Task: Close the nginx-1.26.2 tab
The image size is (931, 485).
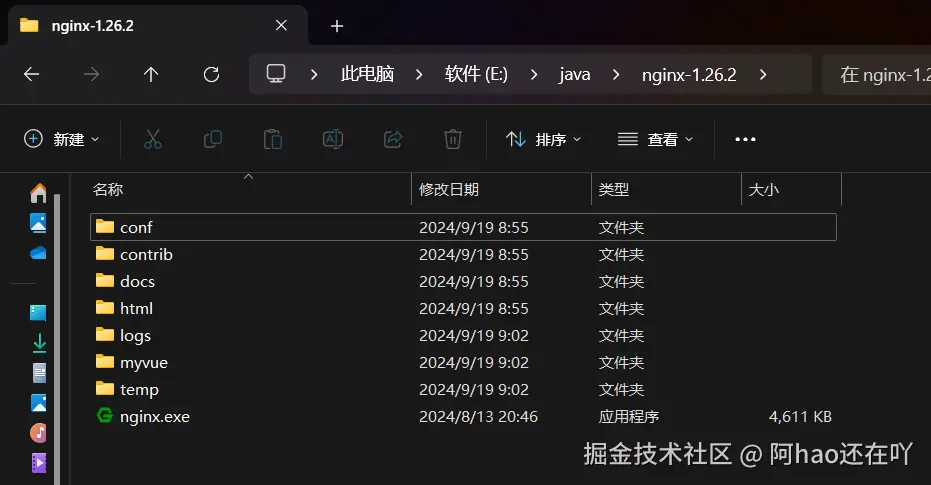Action: pyautogui.click(x=281, y=26)
